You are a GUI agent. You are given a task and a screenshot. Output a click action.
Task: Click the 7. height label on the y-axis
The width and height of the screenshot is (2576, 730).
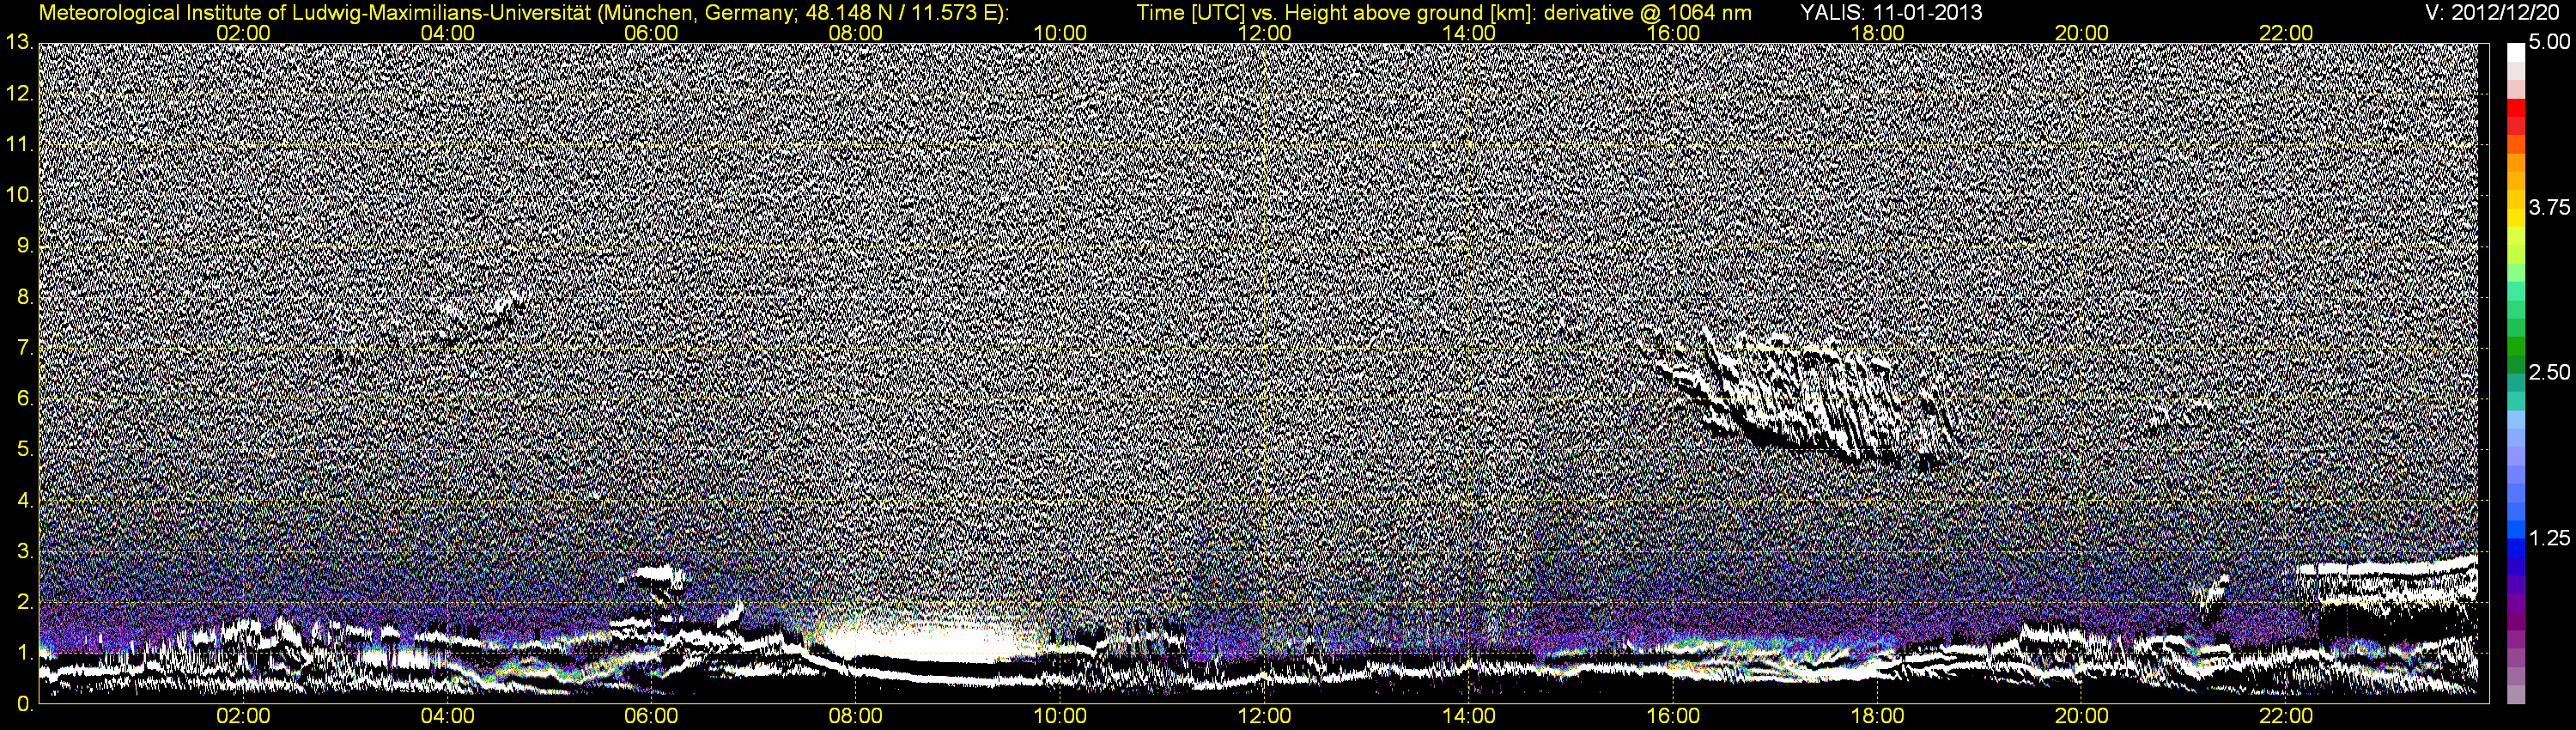24,348
